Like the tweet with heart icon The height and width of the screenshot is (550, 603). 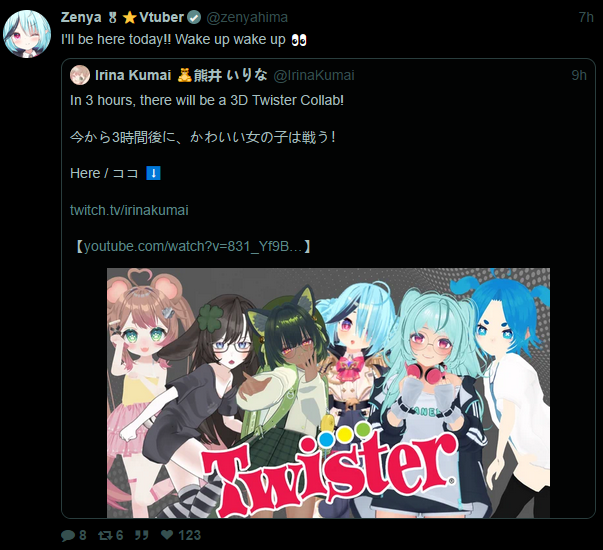pyautogui.click(x=167, y=535)
